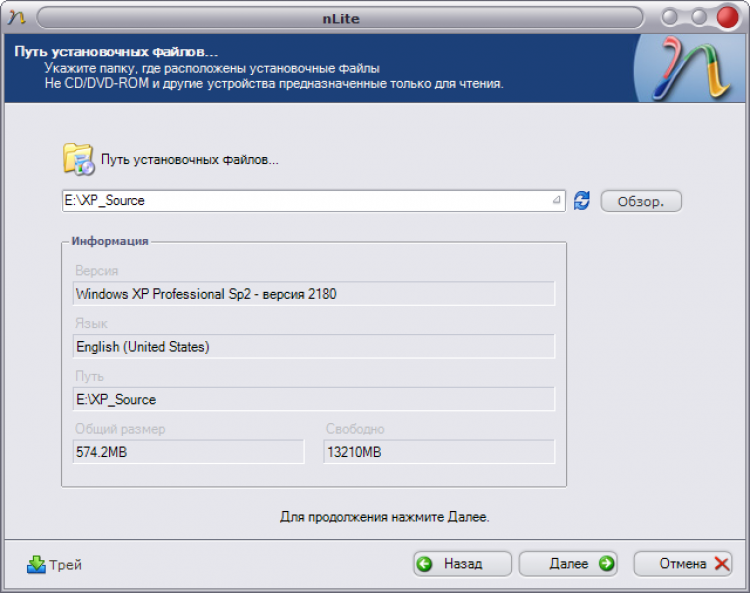Click the Обзор. browse button
The image size is (750, 593).
point(641,201)
